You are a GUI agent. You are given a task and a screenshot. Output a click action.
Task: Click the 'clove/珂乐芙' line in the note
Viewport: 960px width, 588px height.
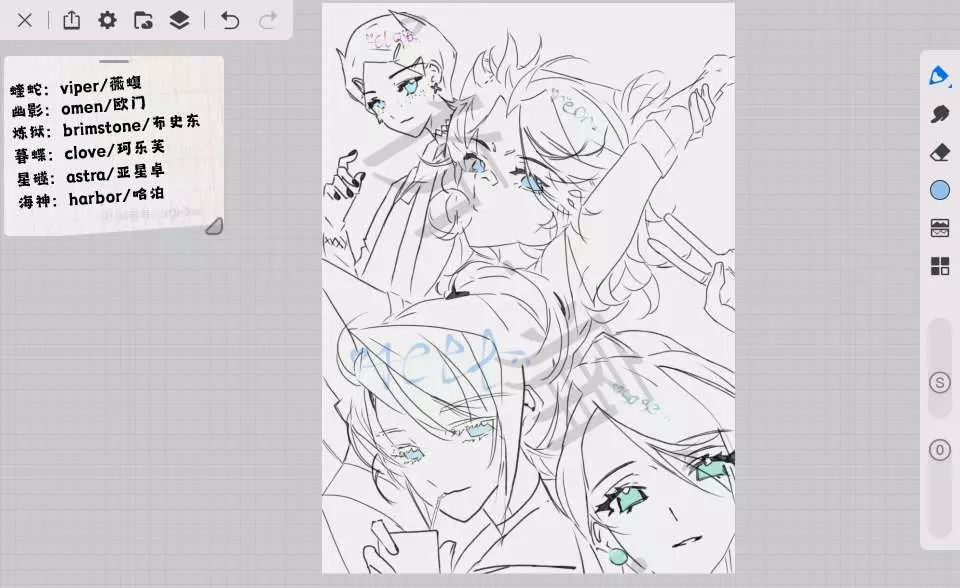tap(90, 151)
